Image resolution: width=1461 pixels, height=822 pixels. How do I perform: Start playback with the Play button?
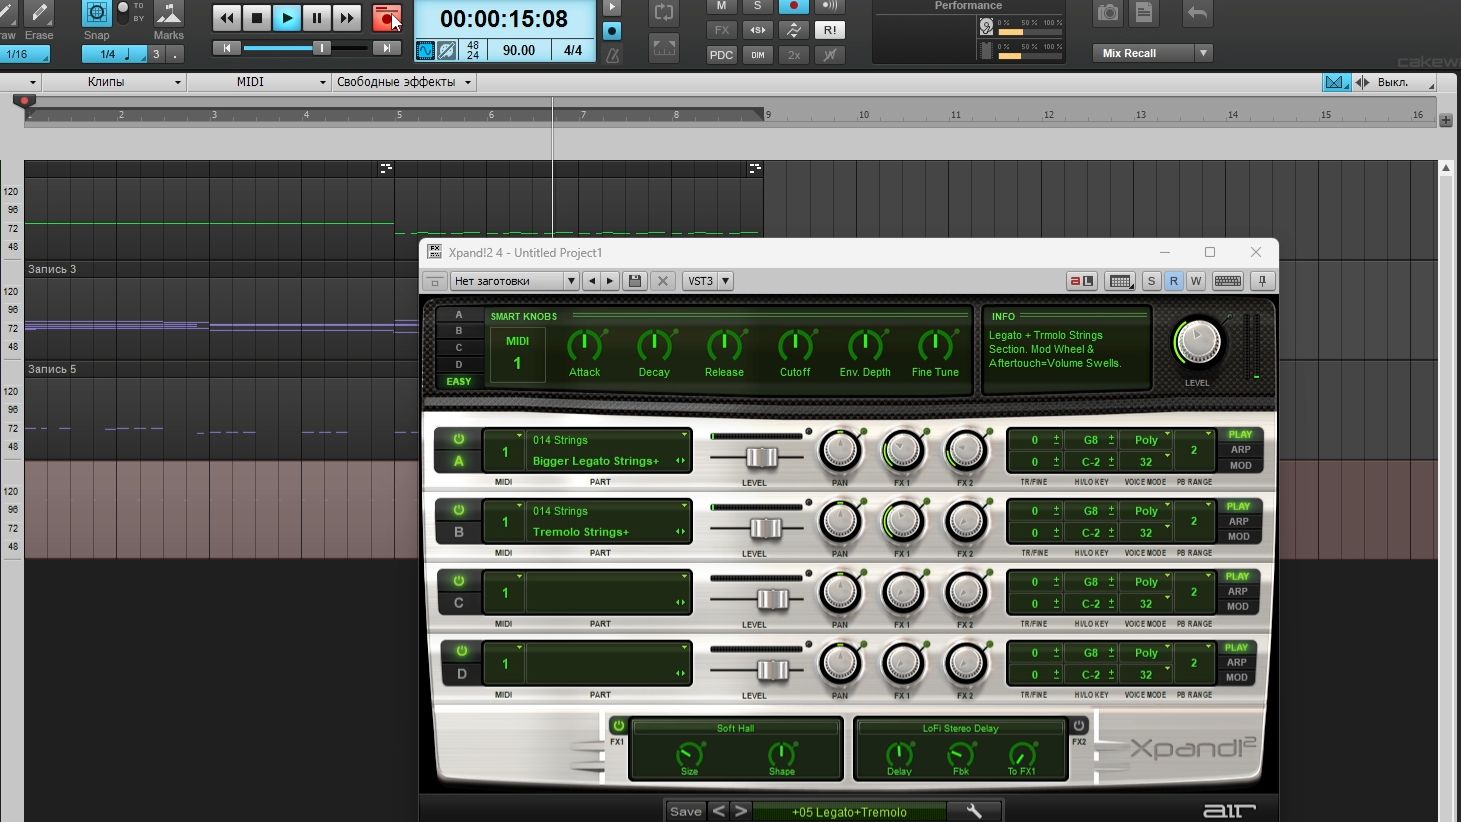287,17
